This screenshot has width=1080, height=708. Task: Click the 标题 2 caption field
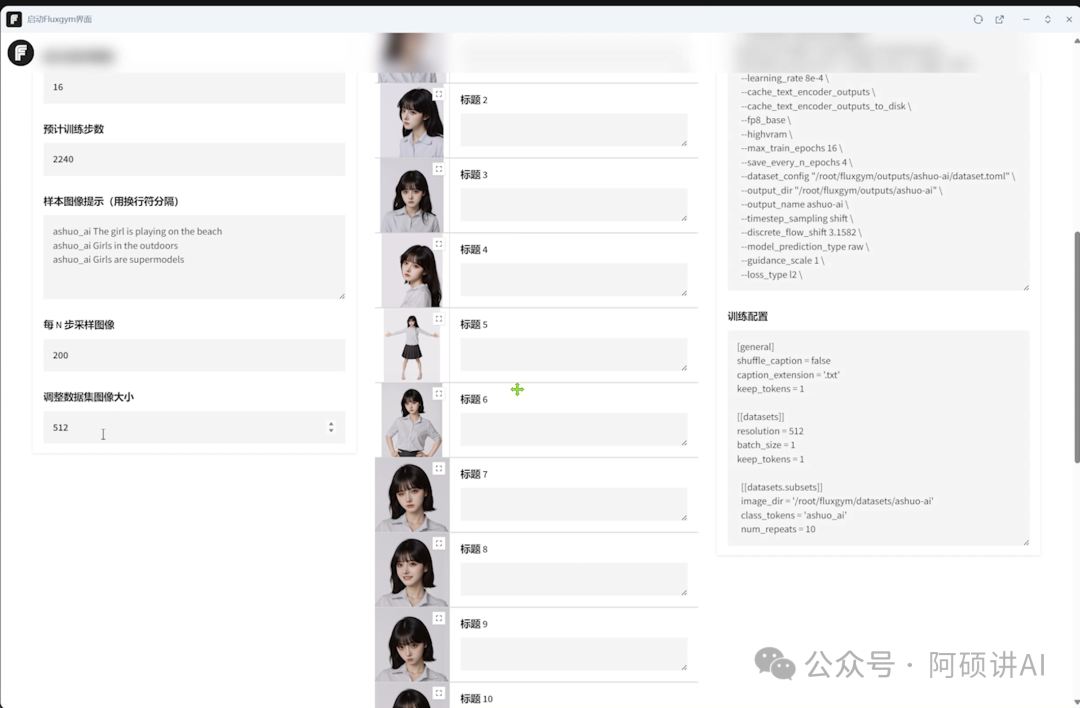point(574,130)
